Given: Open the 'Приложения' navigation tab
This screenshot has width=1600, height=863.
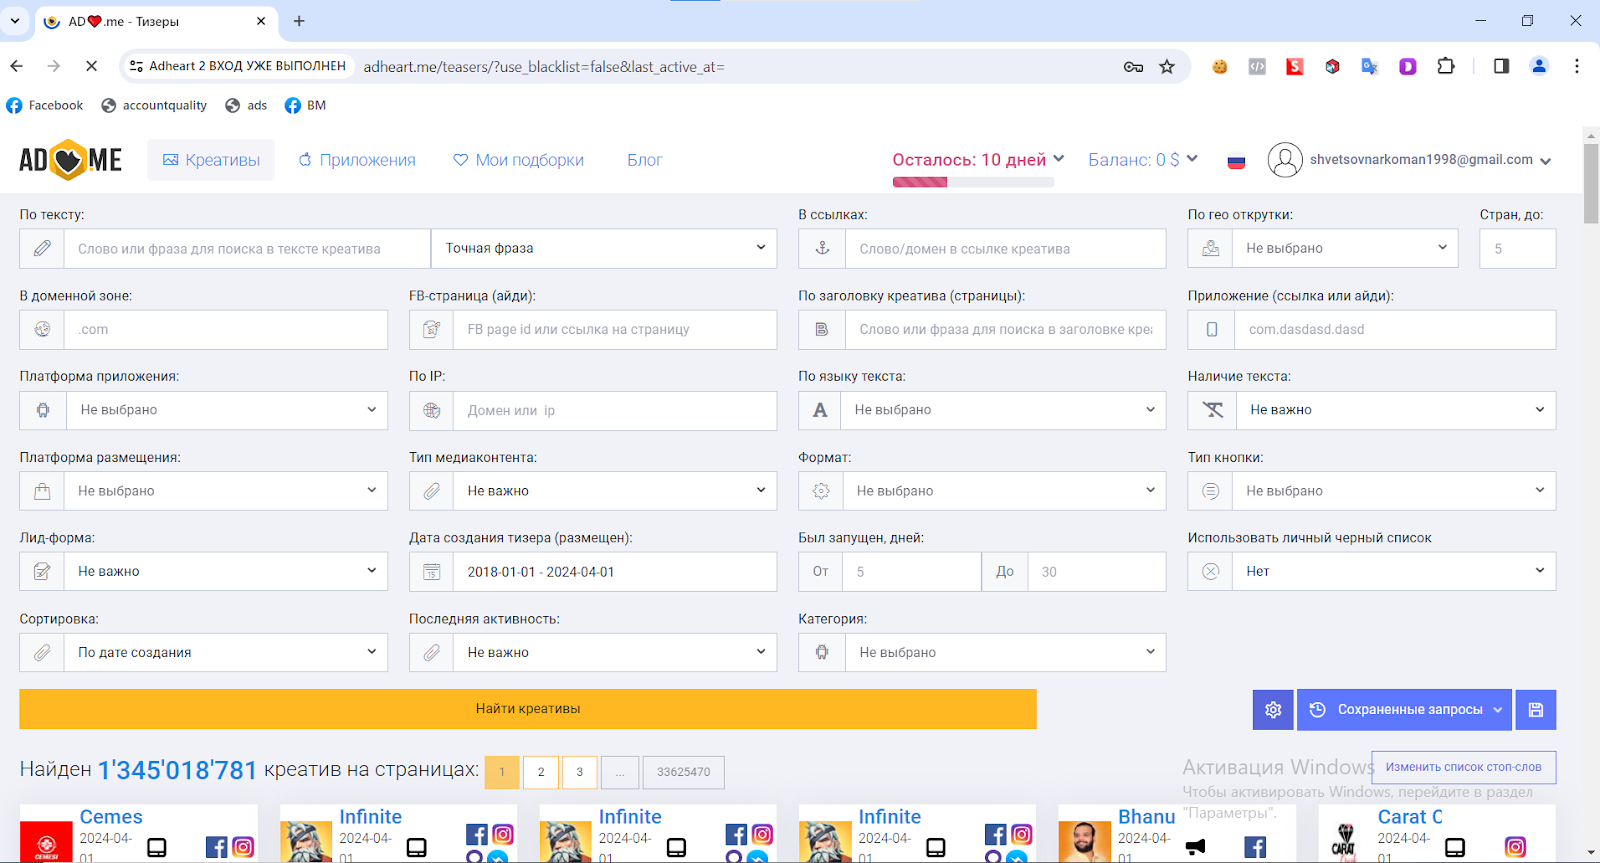Looking at the screenshot, I should pos(357,160).
